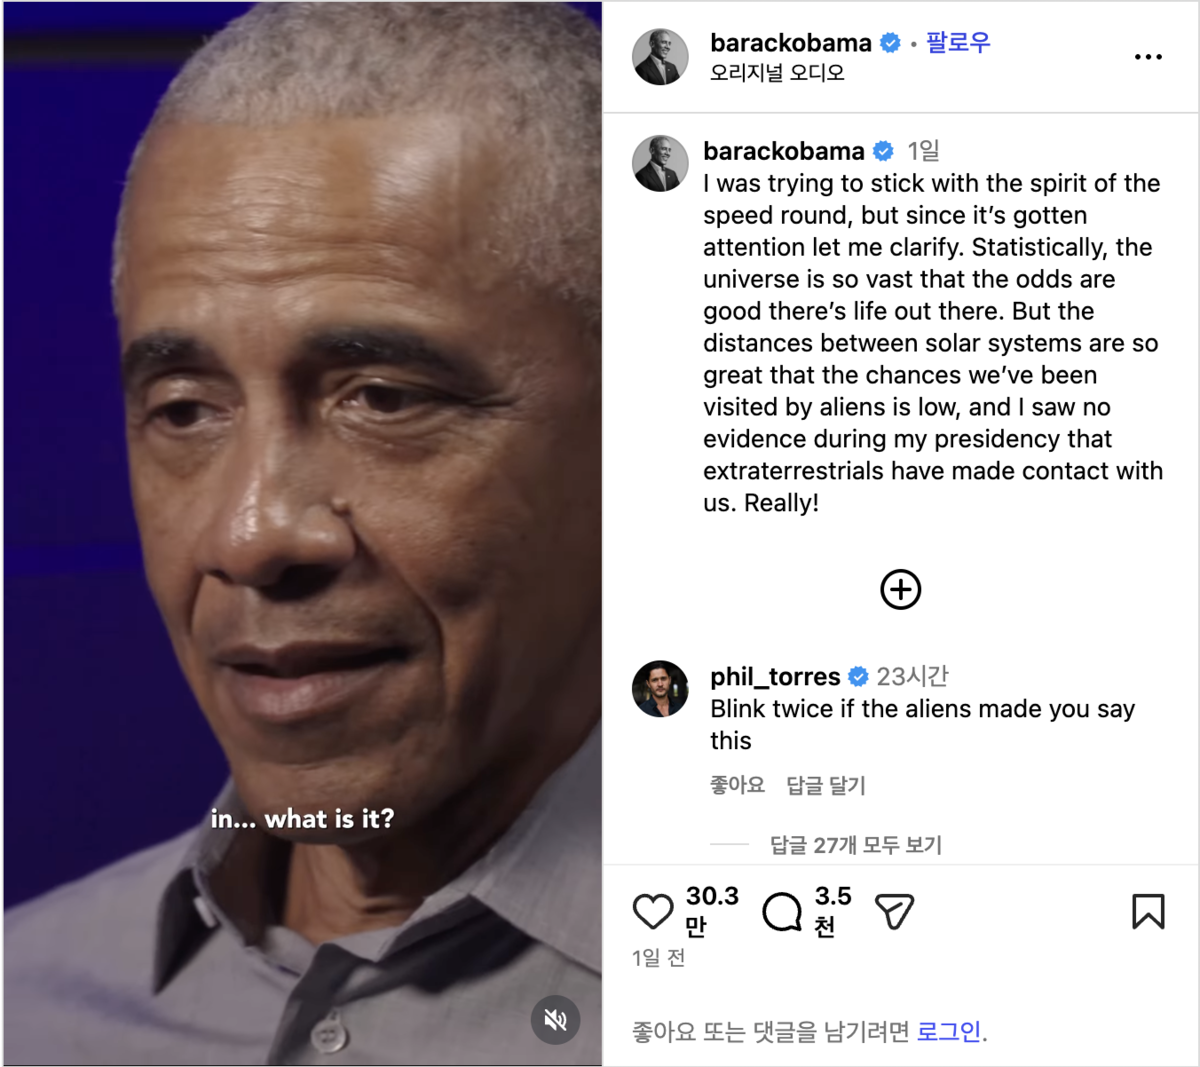Viewport: 1200px width, 1067px height.
Task: Share post using paper plane icon
Action: coord(895,912)
